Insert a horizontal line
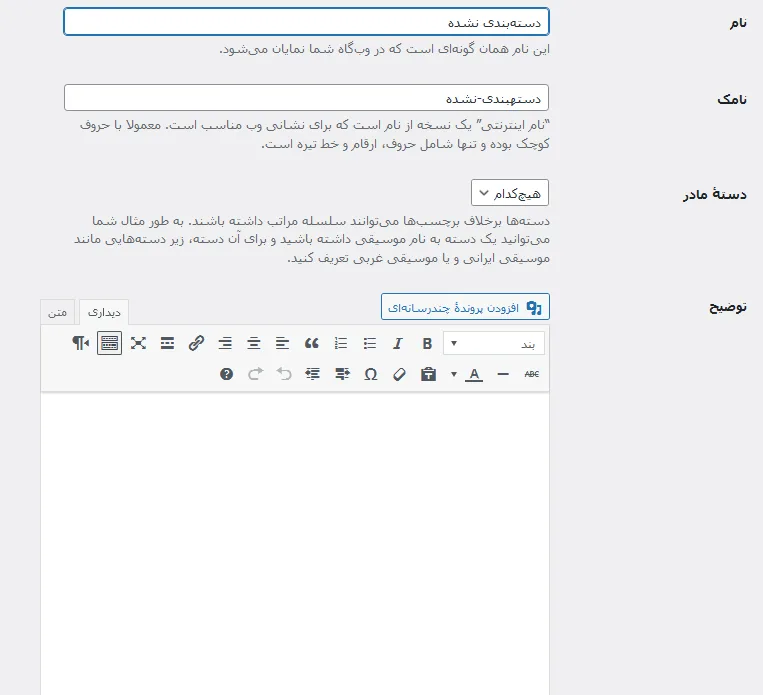 (x=503, y=374)
